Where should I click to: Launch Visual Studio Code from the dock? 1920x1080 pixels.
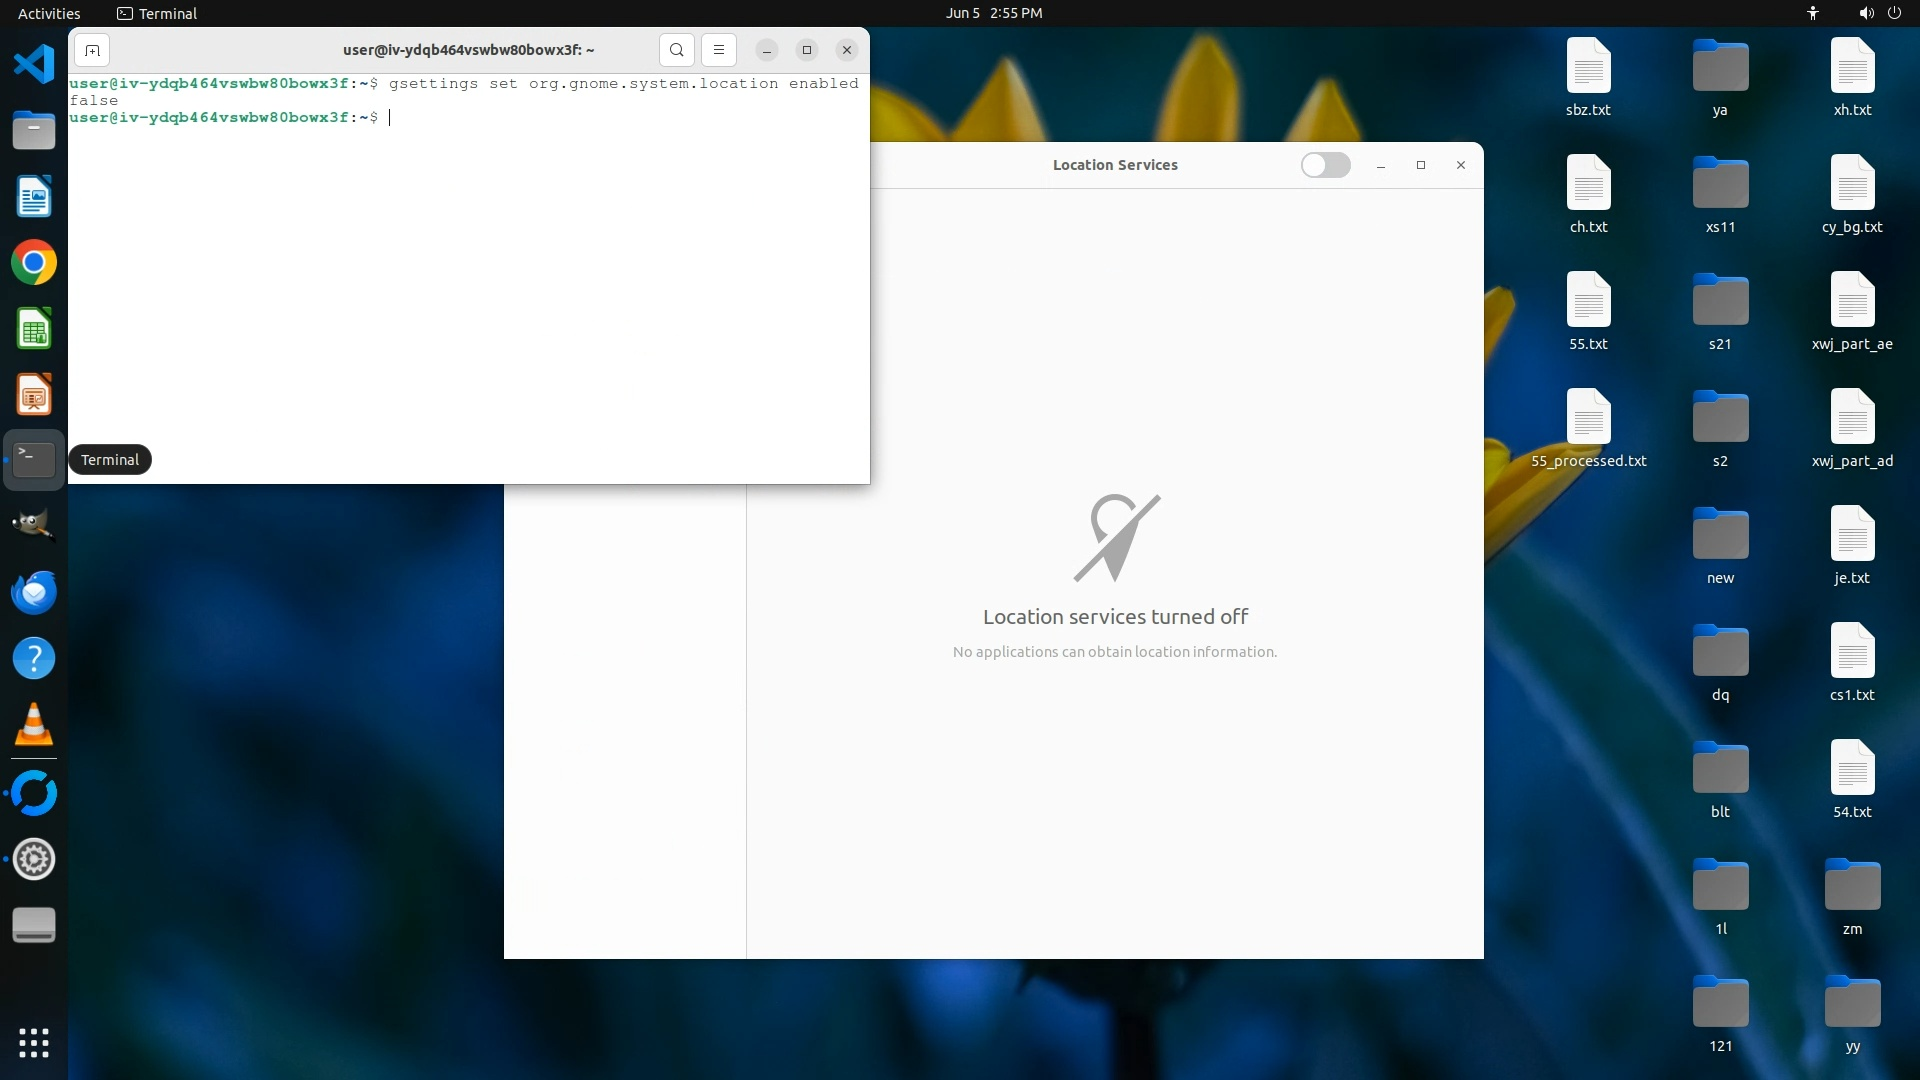tap(34, 65)
